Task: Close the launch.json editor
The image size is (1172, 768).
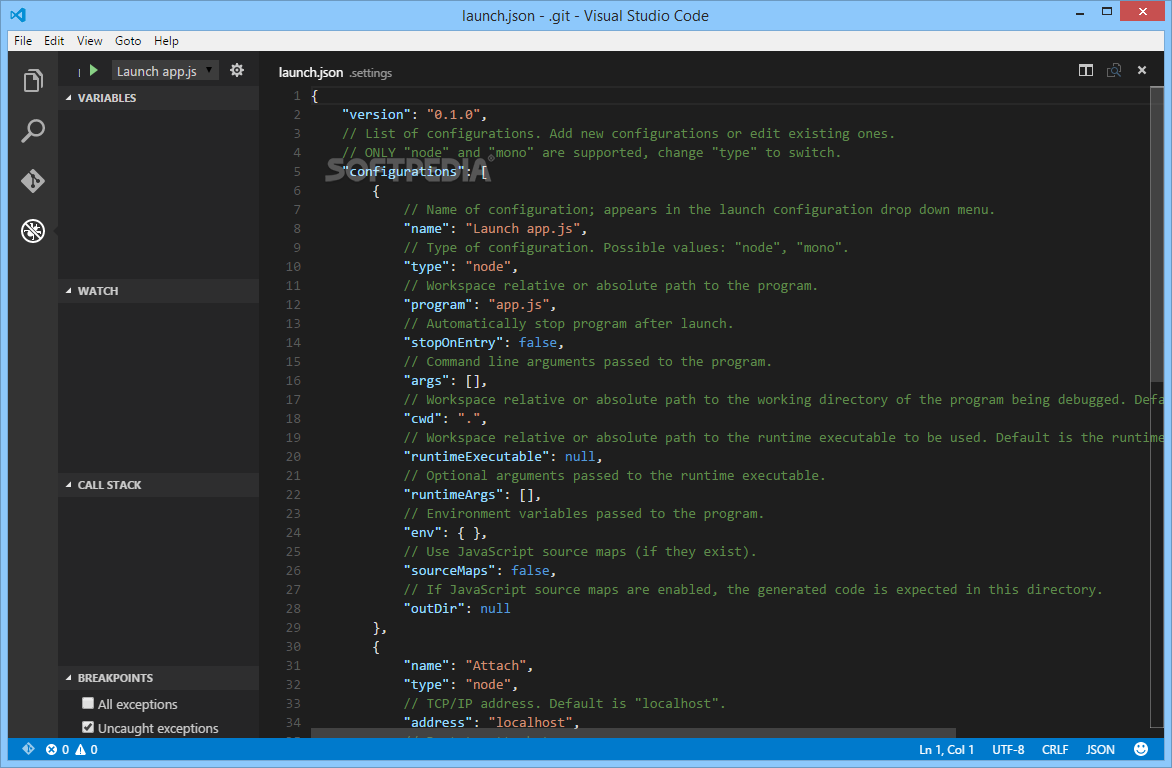Action: [1141, 70]
